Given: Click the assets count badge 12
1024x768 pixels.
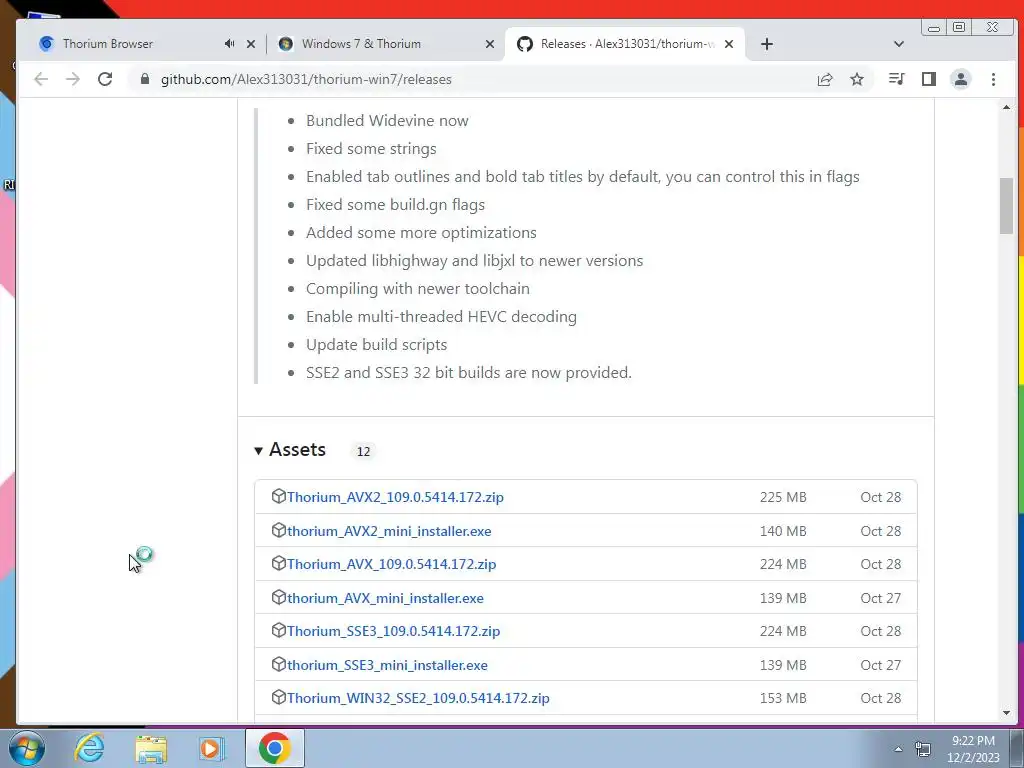Looking at the screenshot, I should [x=364, y=451].
